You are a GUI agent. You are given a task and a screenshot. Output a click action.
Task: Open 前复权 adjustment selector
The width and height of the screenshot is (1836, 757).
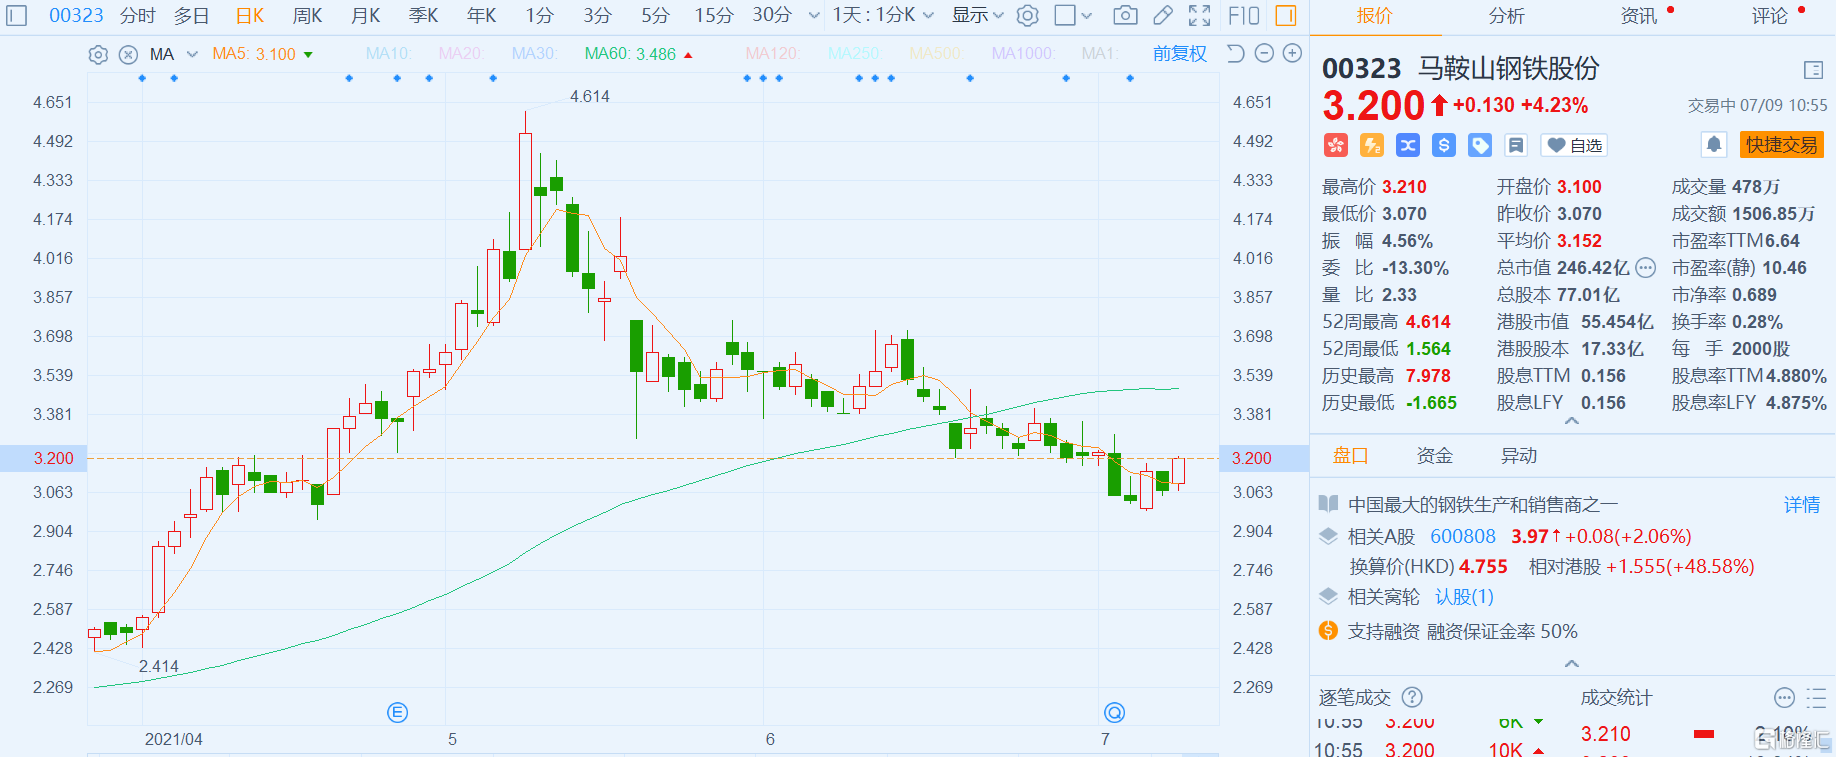click(1179, 53)
